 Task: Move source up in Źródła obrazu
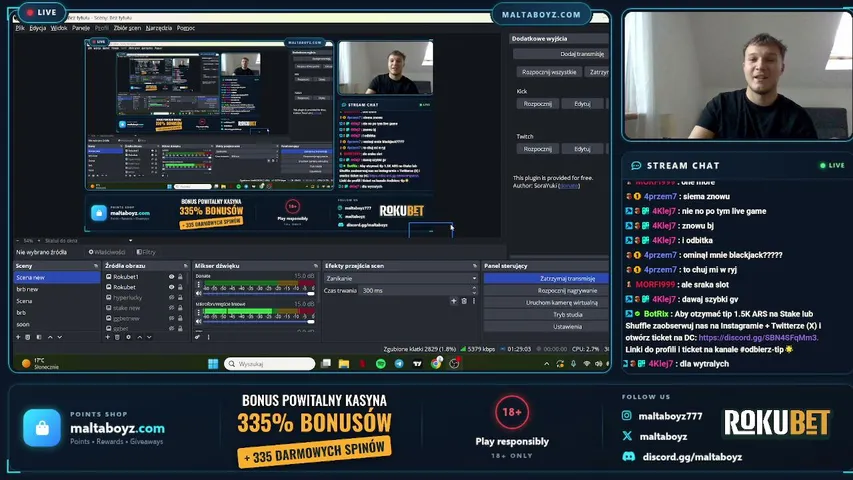(139, 337)
